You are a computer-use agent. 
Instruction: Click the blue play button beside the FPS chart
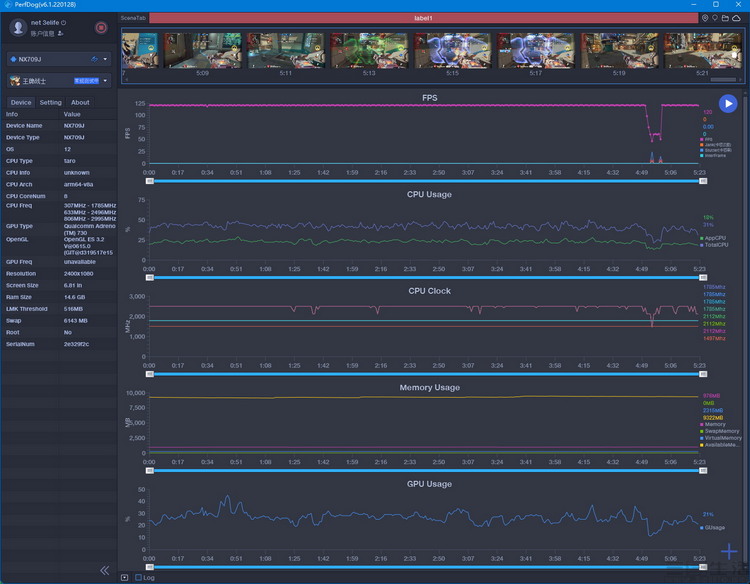tap(728, 103)
